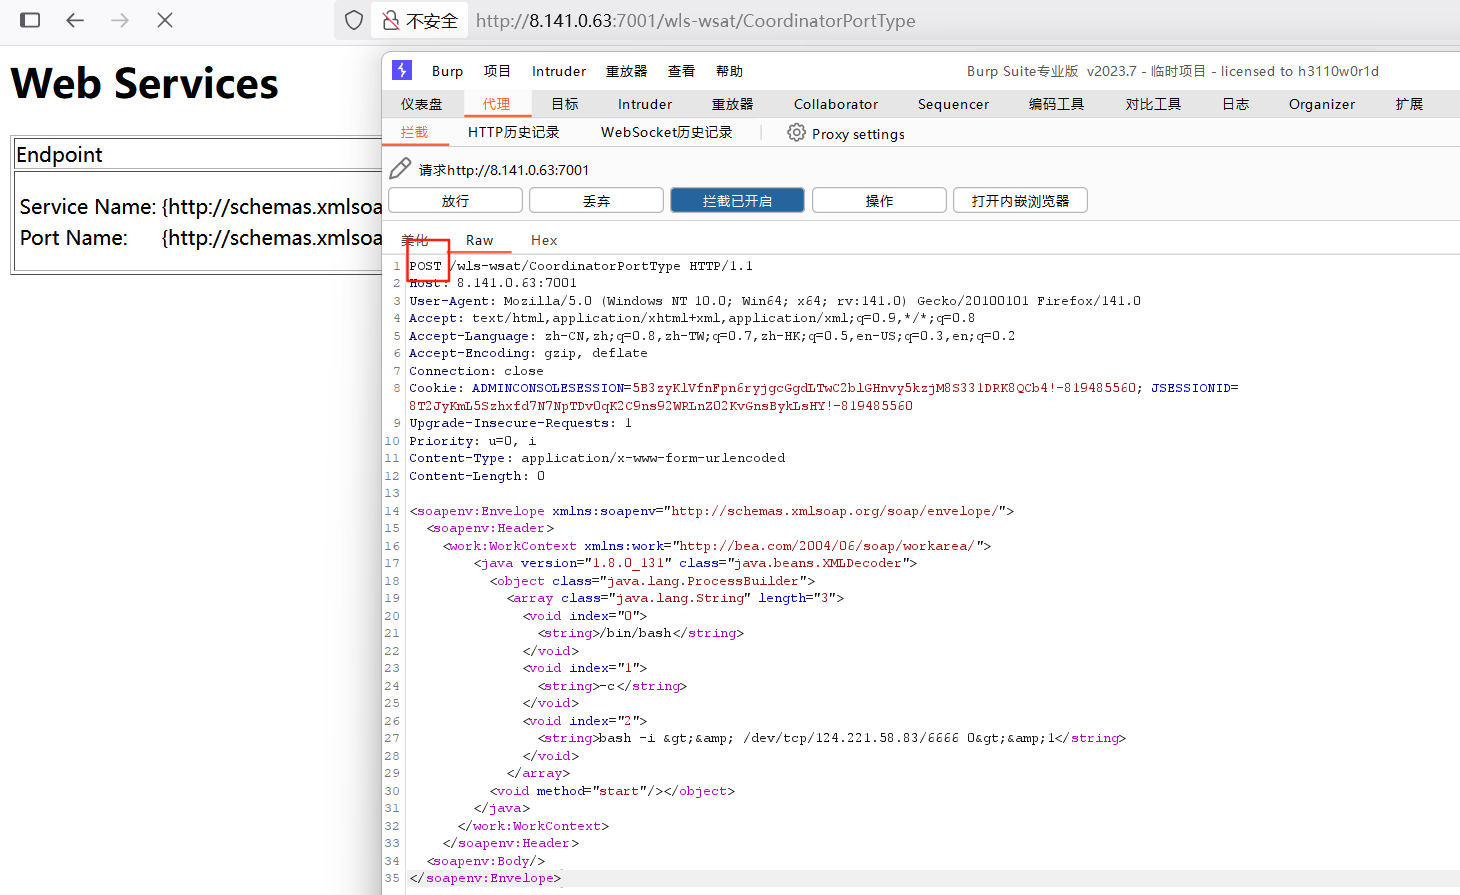The width and height of the screenshot is (1460, 895).
Task: Click the browser sidebar panel icon
Action: click(30, 20)
